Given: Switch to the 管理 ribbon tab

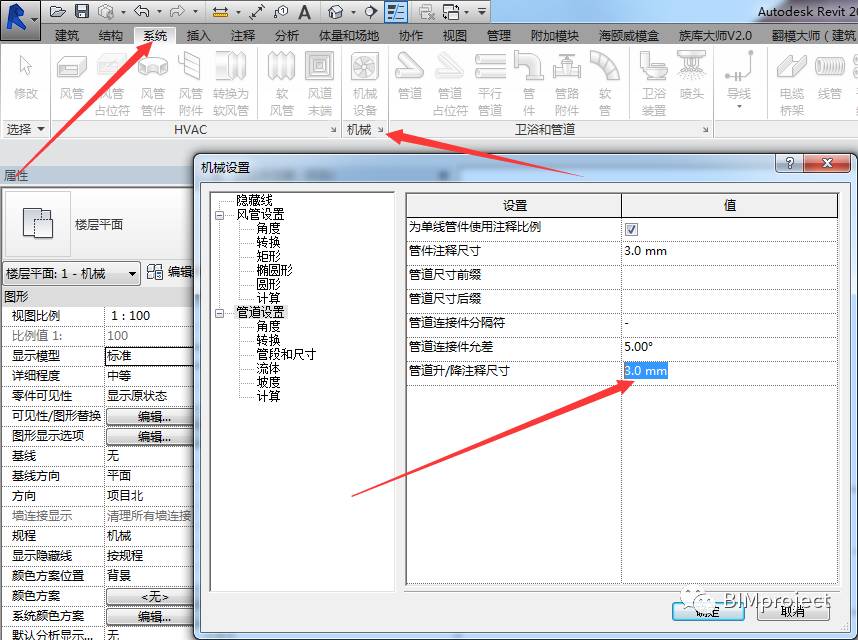Looking at the screenshot, I should click(498, 36).
